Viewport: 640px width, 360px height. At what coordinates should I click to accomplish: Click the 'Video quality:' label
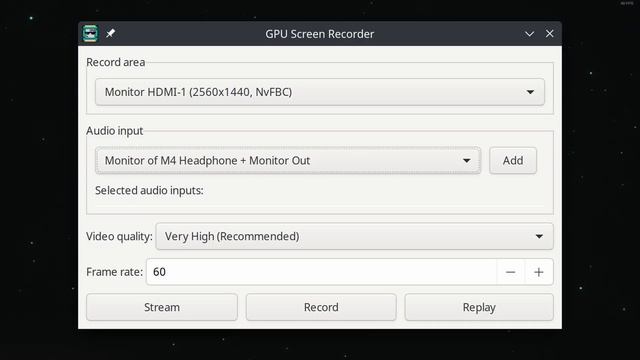119,236
